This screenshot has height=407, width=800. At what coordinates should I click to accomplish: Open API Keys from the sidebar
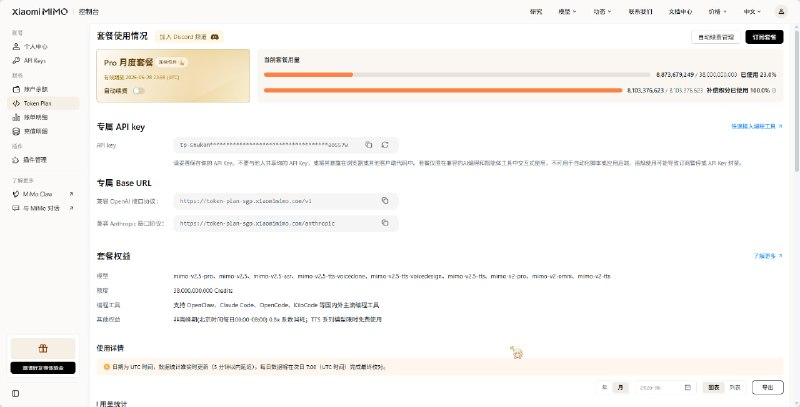click(35, 61)
